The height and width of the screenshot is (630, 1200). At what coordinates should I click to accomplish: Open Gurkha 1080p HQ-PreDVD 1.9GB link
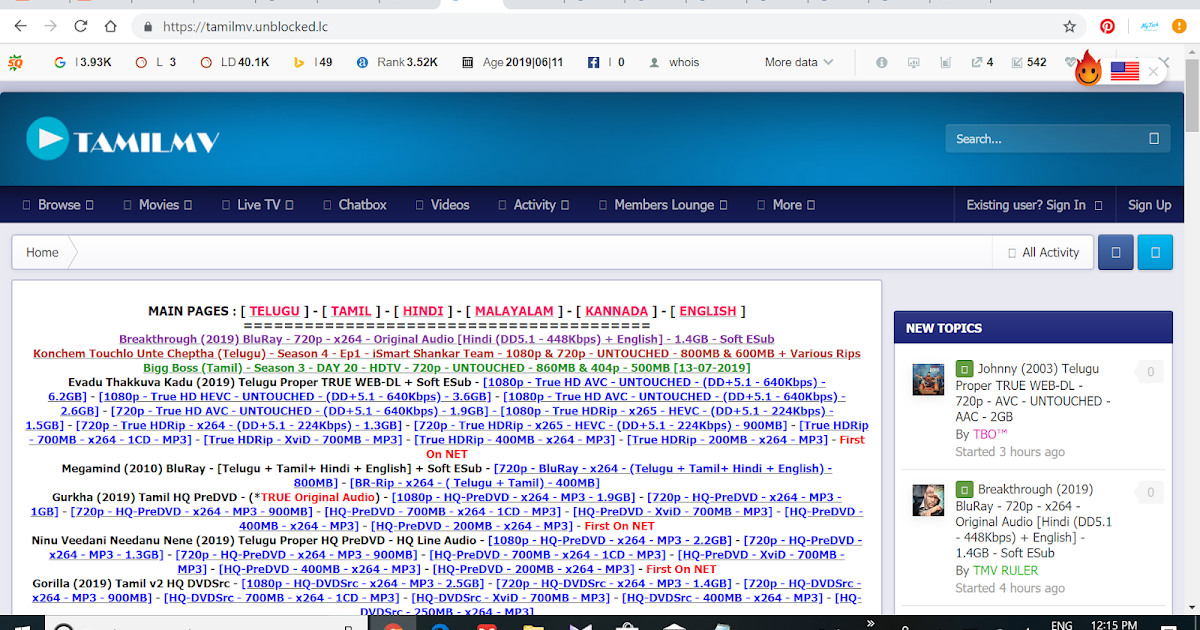point(514,497)
